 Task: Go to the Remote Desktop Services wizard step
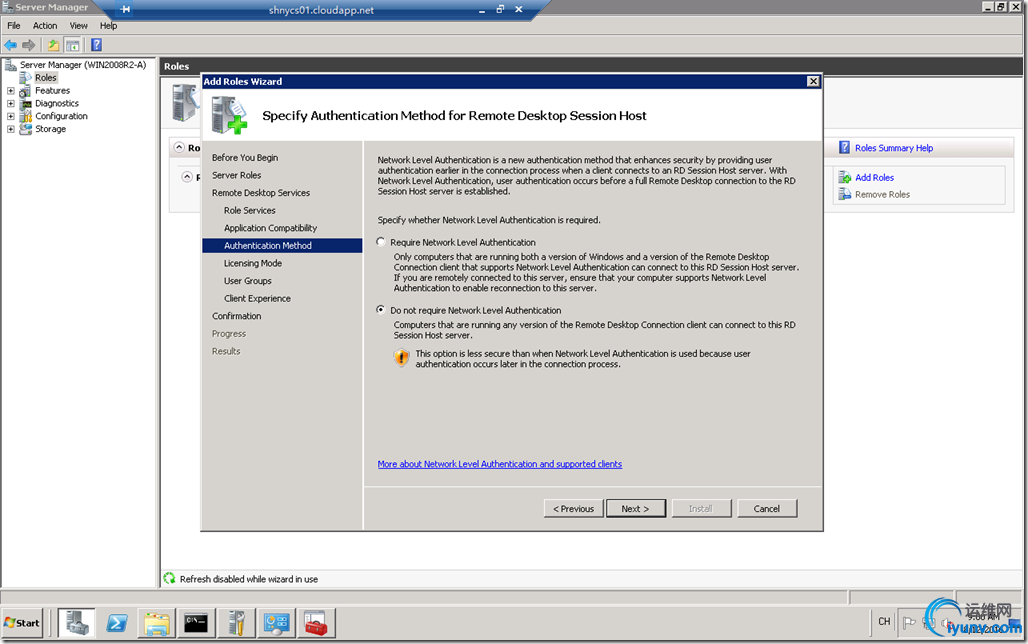pos(261,193)
